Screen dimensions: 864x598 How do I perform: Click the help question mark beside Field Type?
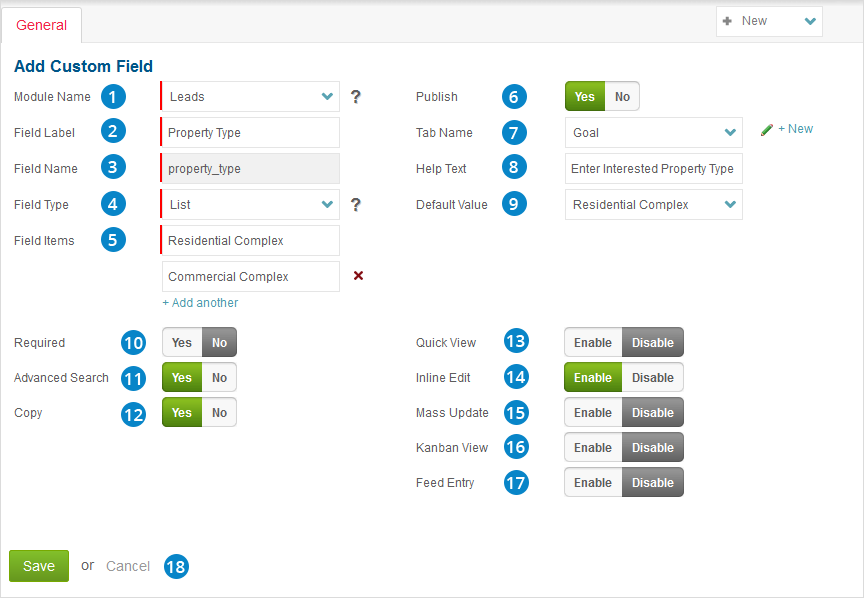(x=355, y=205)
